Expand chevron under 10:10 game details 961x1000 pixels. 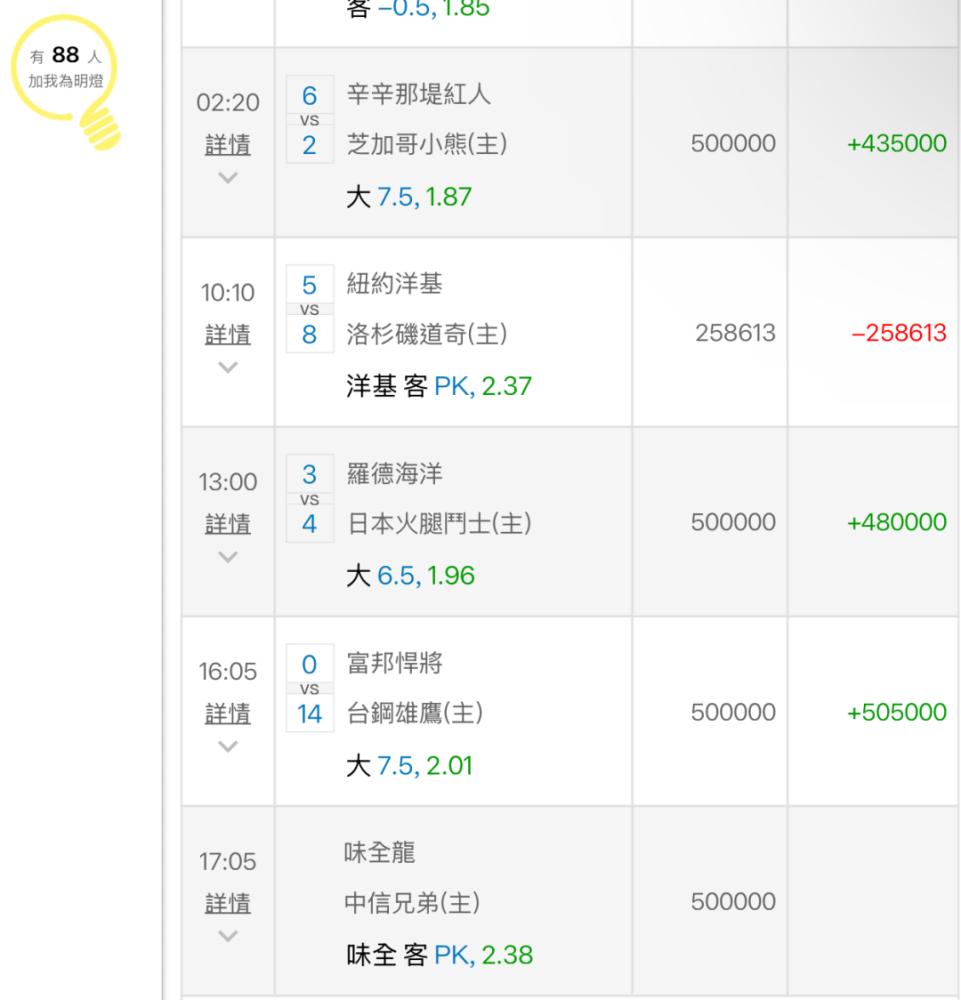pyautogui.click(x=228, y=367)
